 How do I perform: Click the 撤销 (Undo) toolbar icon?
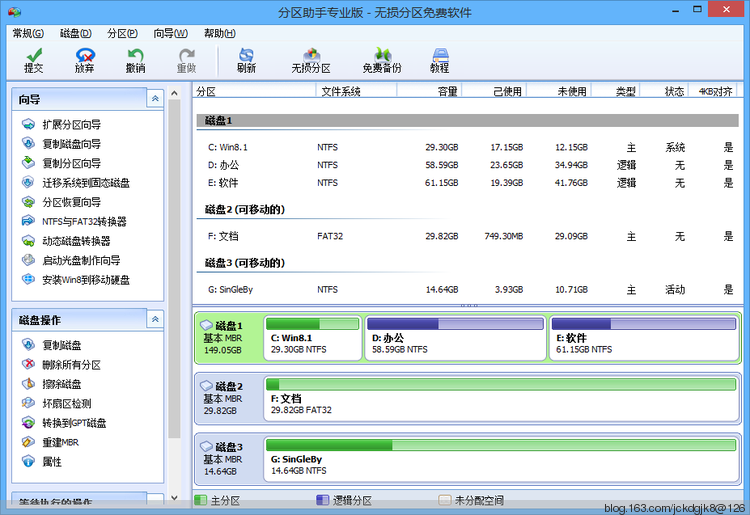coord(135,60)
